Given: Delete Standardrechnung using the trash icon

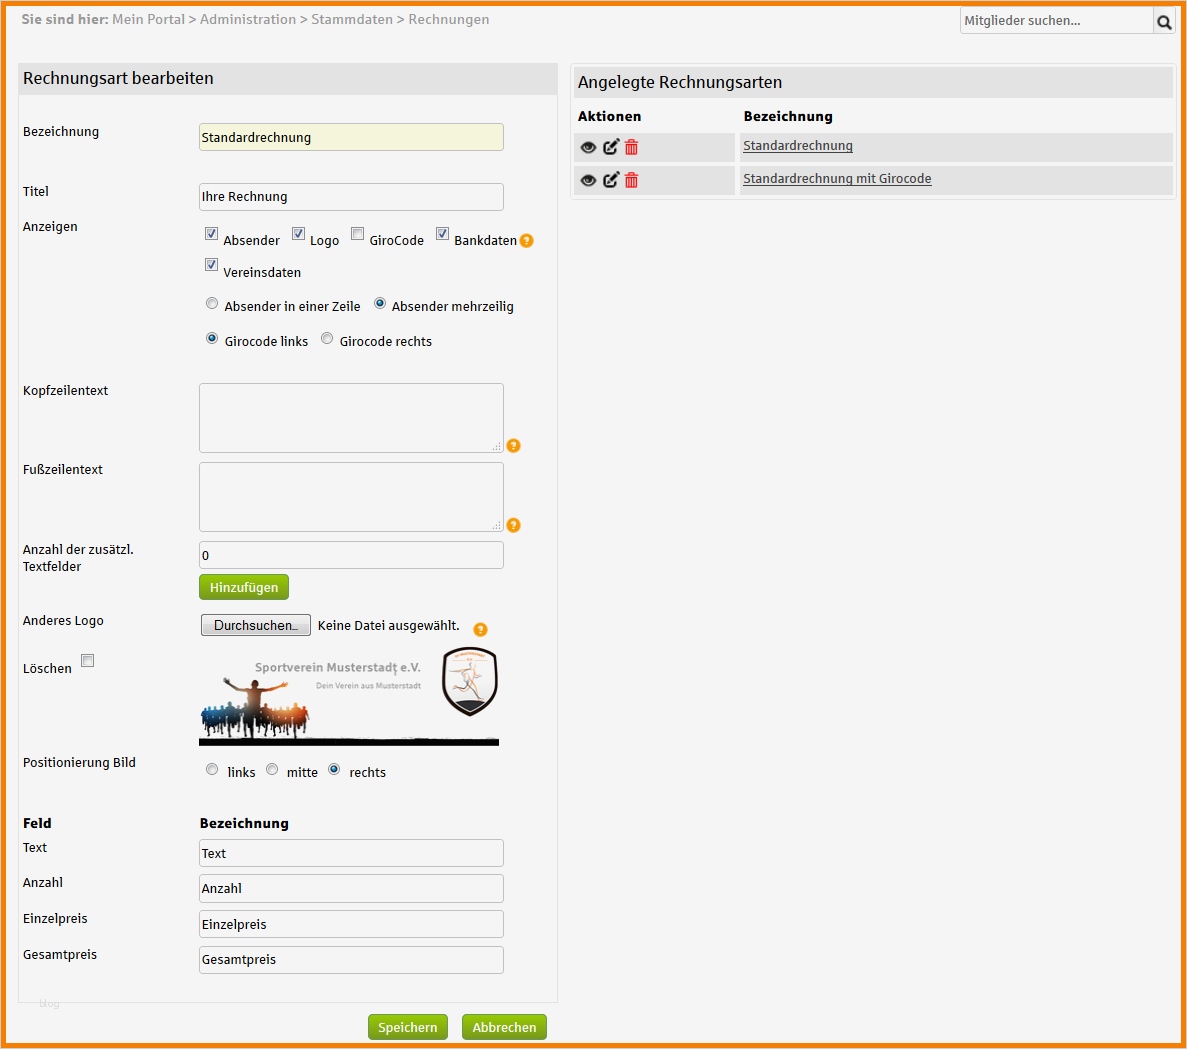Looking at the screenshot, I should coord(631,147).
